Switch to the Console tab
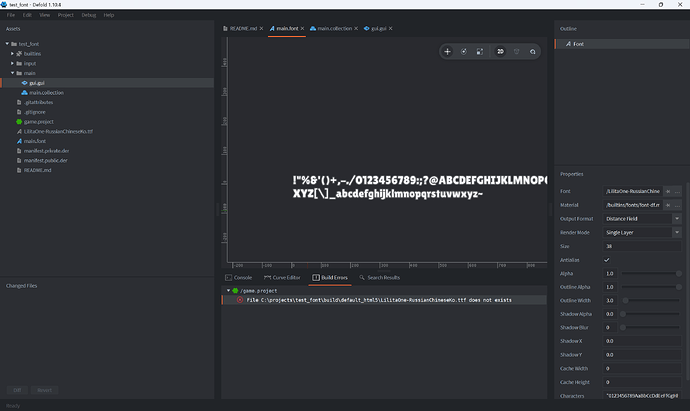The height and width of the screenshot is (411, 690). pyautogui.click(x=239, y=278)
